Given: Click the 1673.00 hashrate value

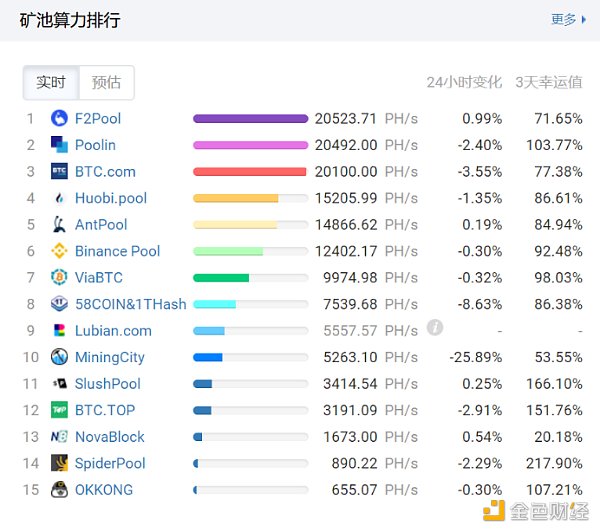Looking at the screenshot, I should [350, 437].
